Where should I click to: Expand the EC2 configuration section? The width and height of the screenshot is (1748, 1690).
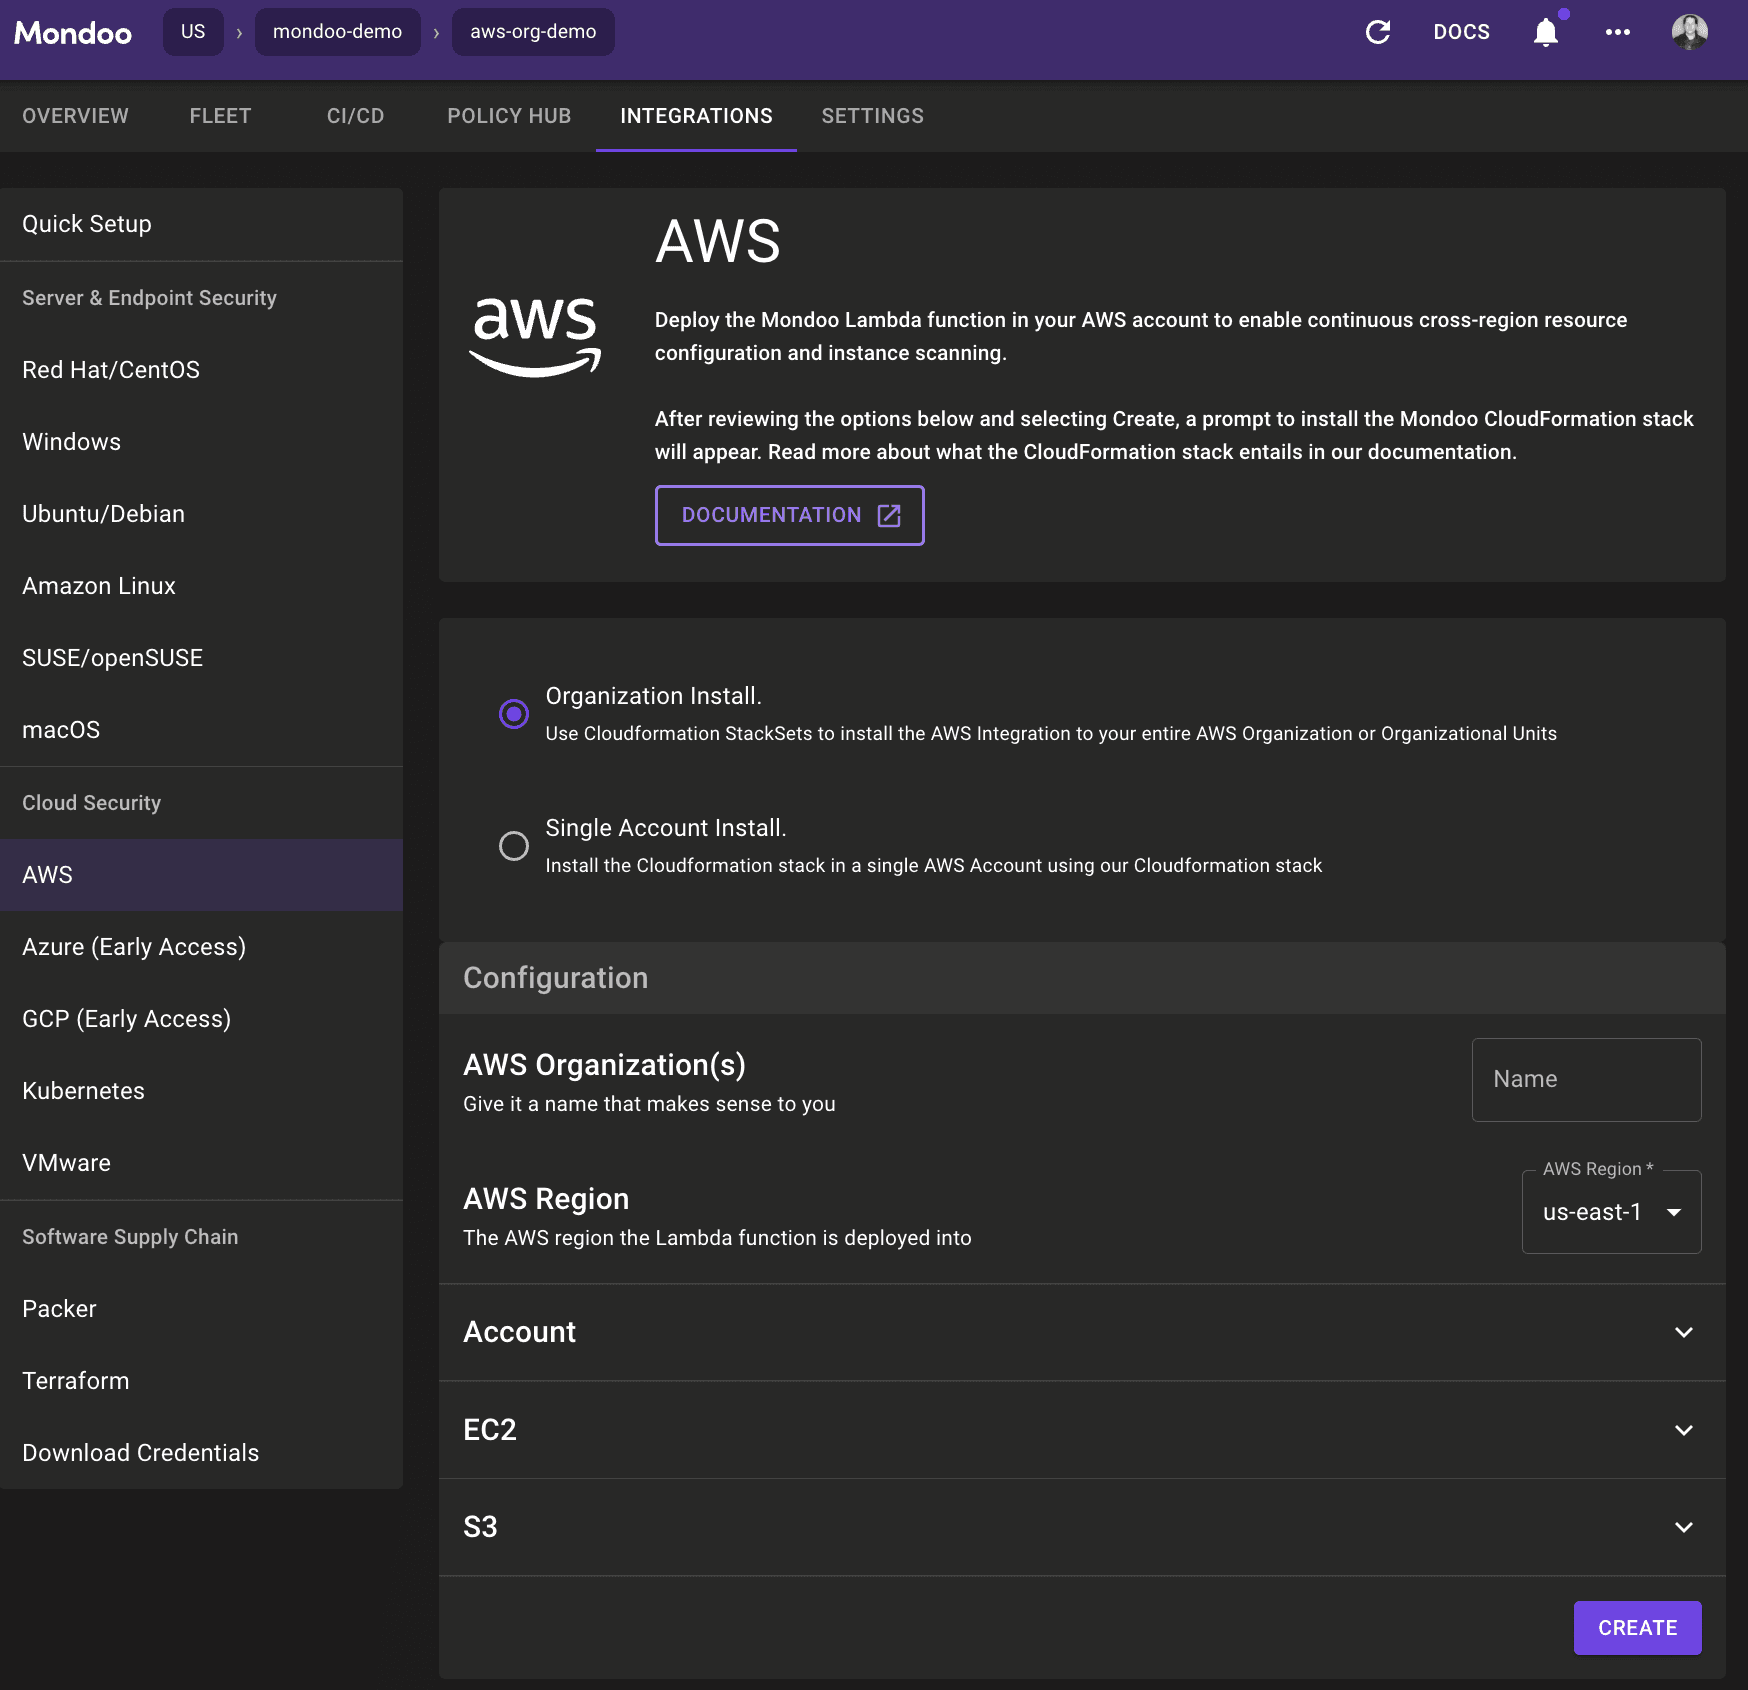[x=1685, y=1429]
